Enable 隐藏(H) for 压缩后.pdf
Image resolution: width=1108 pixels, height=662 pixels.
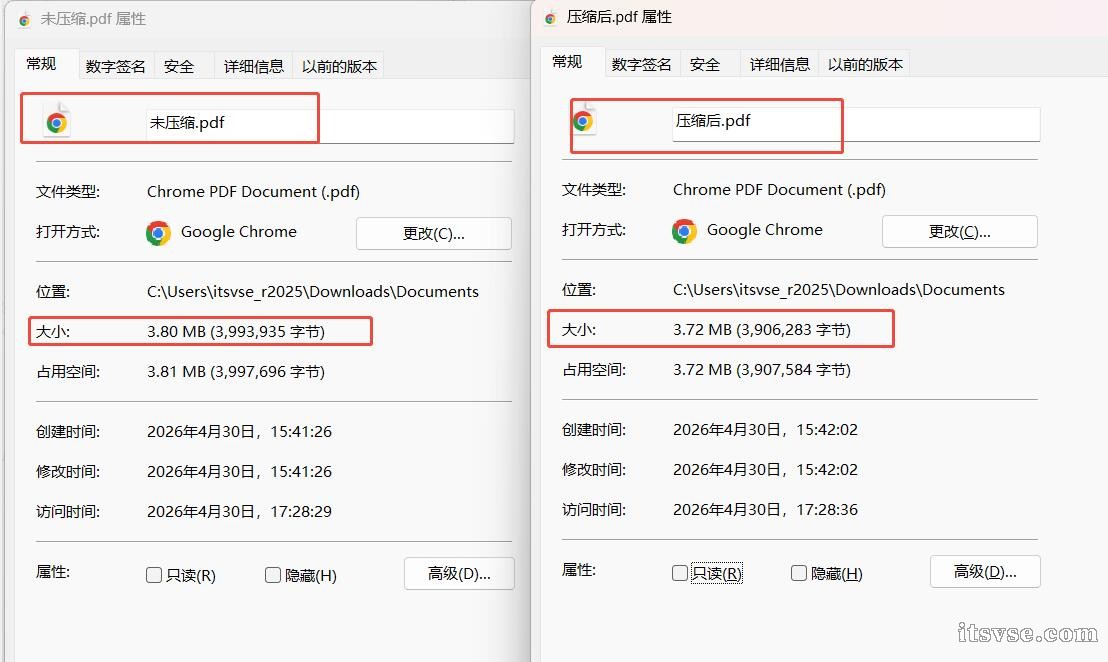(798, 574)
